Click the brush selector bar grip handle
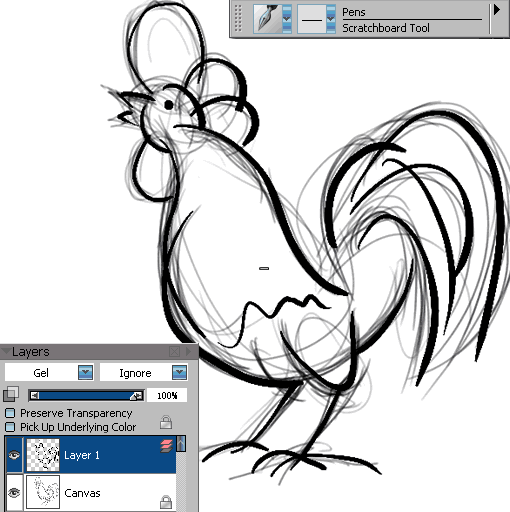The height and width of the screenshot is (512, 510). [x=238, y=19]
